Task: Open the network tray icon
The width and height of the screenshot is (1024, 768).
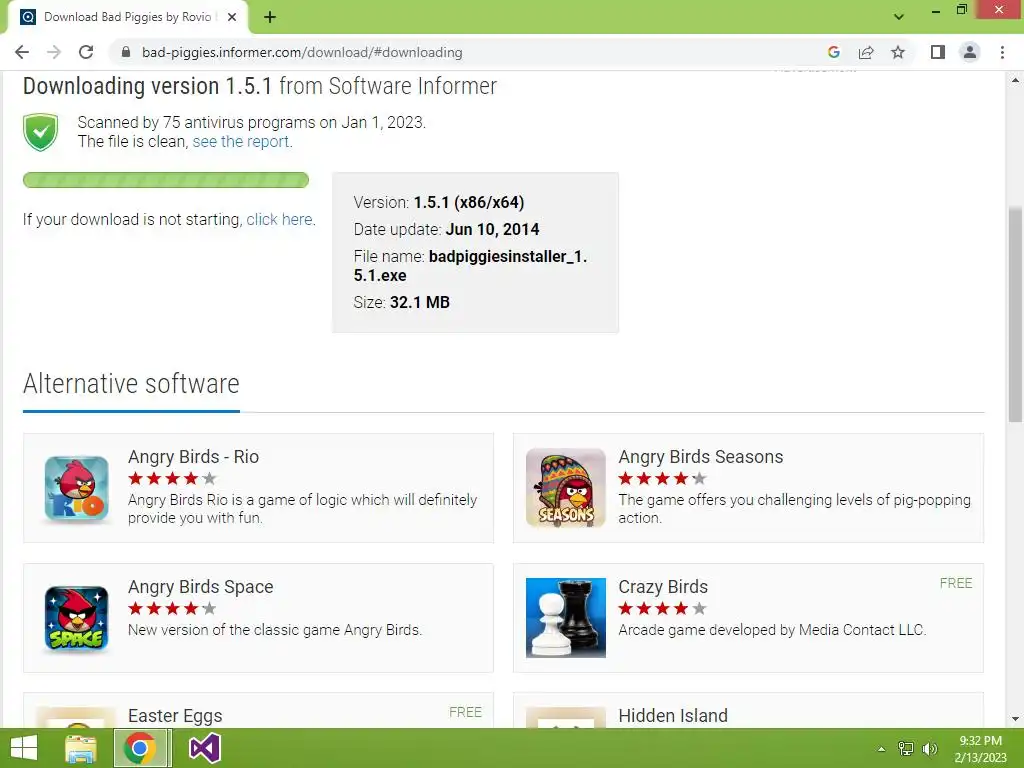Action: tap(906, 749)
